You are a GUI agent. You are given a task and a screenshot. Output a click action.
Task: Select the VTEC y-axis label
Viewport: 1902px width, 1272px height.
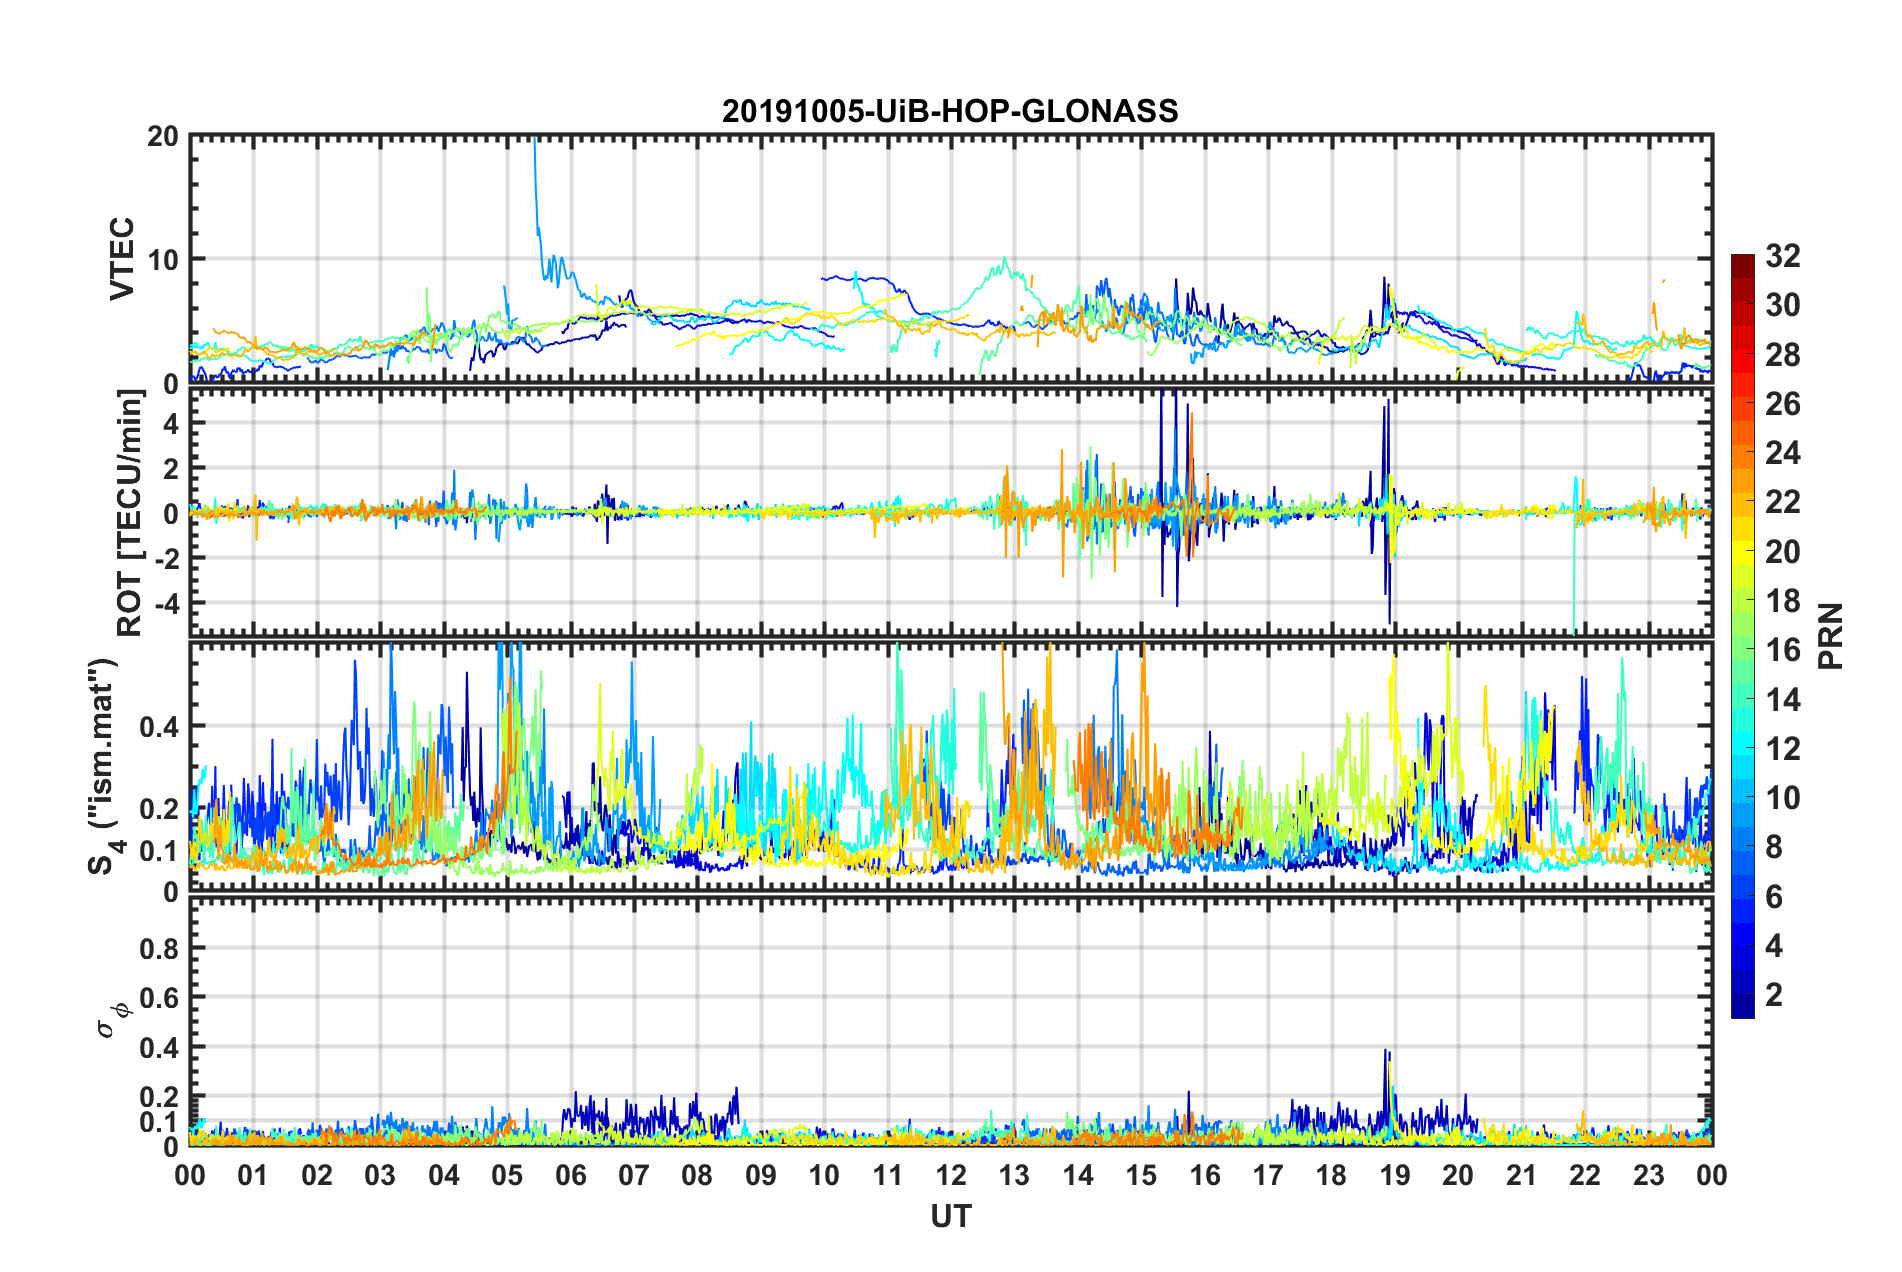(x=122, y=258)
